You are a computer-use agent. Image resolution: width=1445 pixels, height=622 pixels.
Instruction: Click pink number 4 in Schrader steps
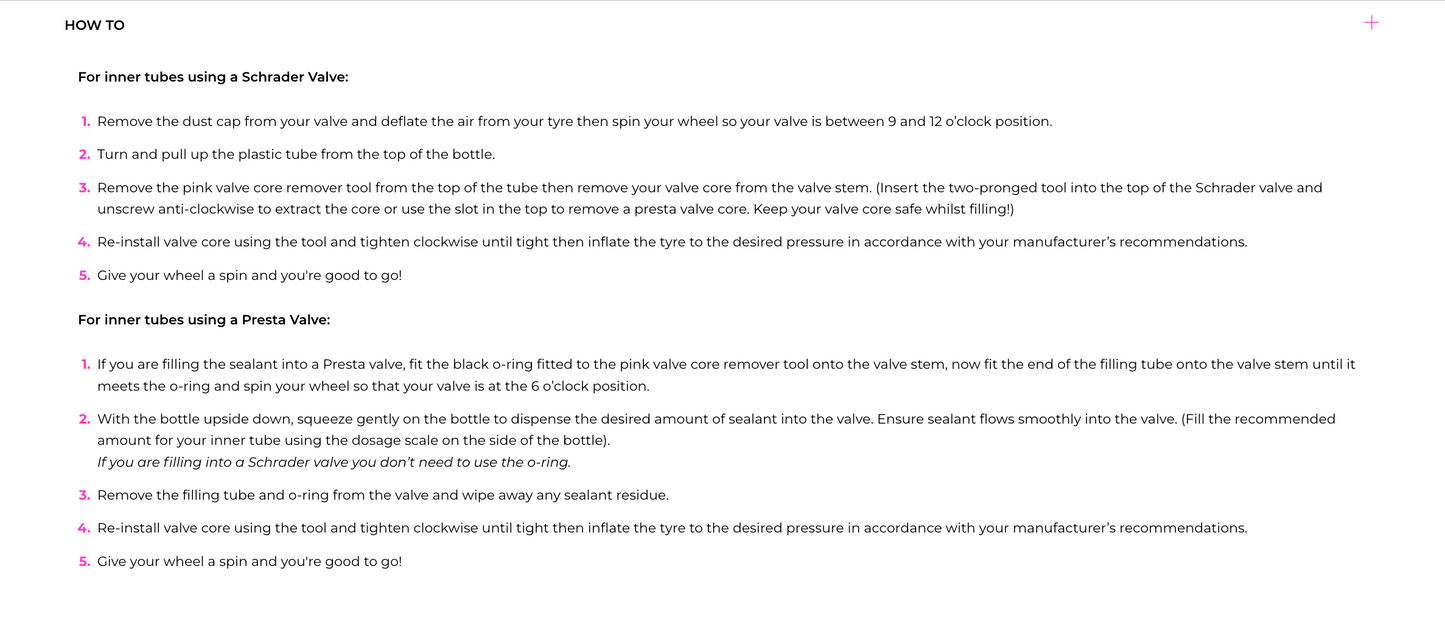point(84,242)
